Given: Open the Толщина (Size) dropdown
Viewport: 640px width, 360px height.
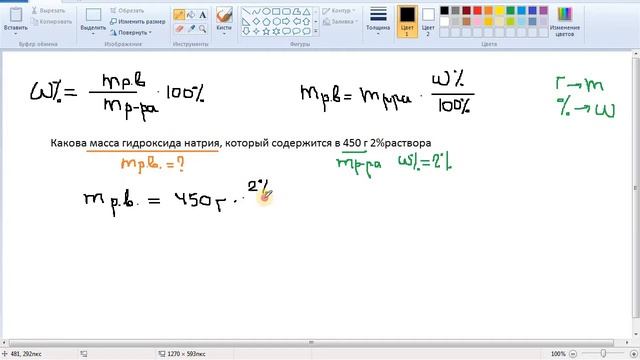Looking at the screenshot, I should [378, 21].
